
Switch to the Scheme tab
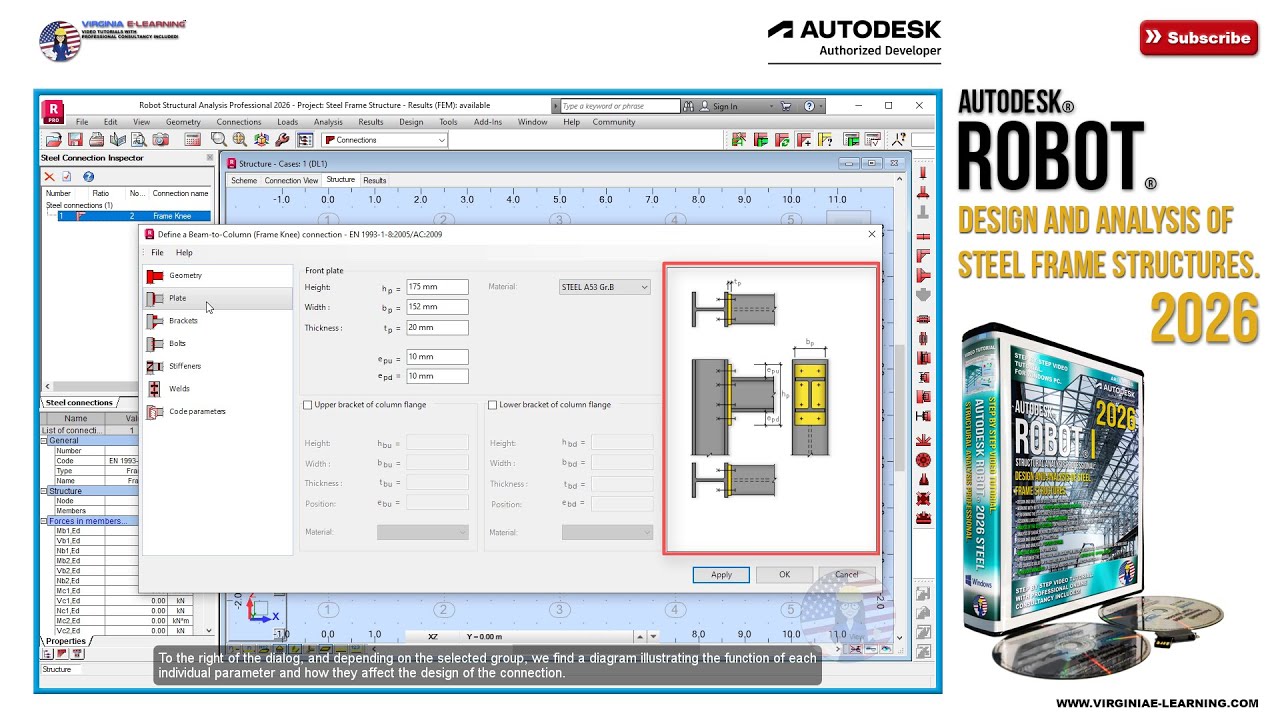244,181
